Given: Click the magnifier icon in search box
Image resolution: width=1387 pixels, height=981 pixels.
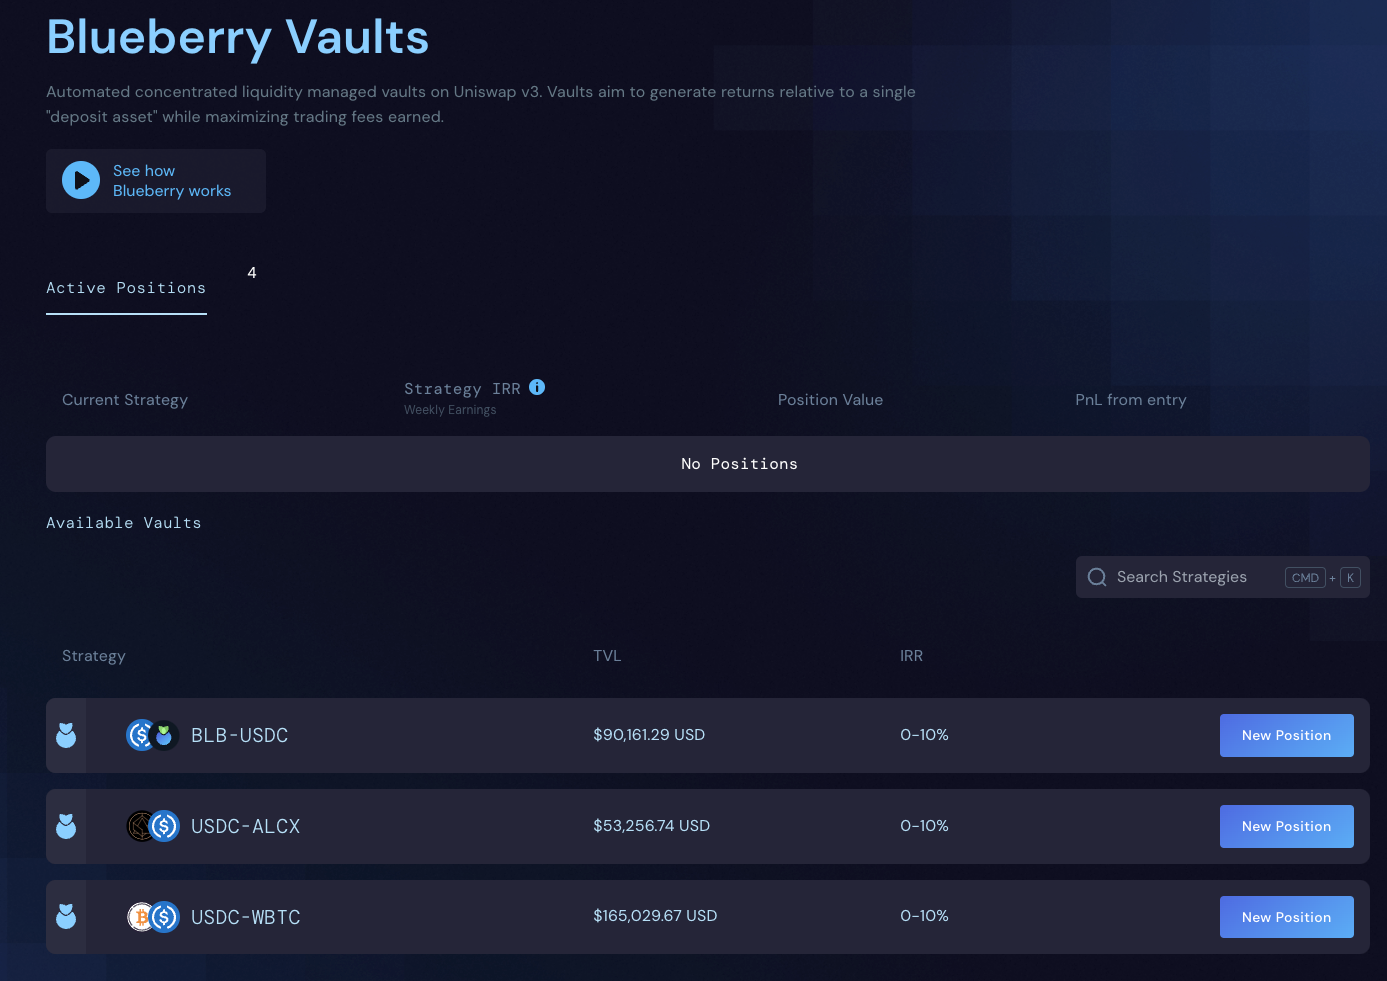Looking at the screenshot, I should tap(1097, 577).
